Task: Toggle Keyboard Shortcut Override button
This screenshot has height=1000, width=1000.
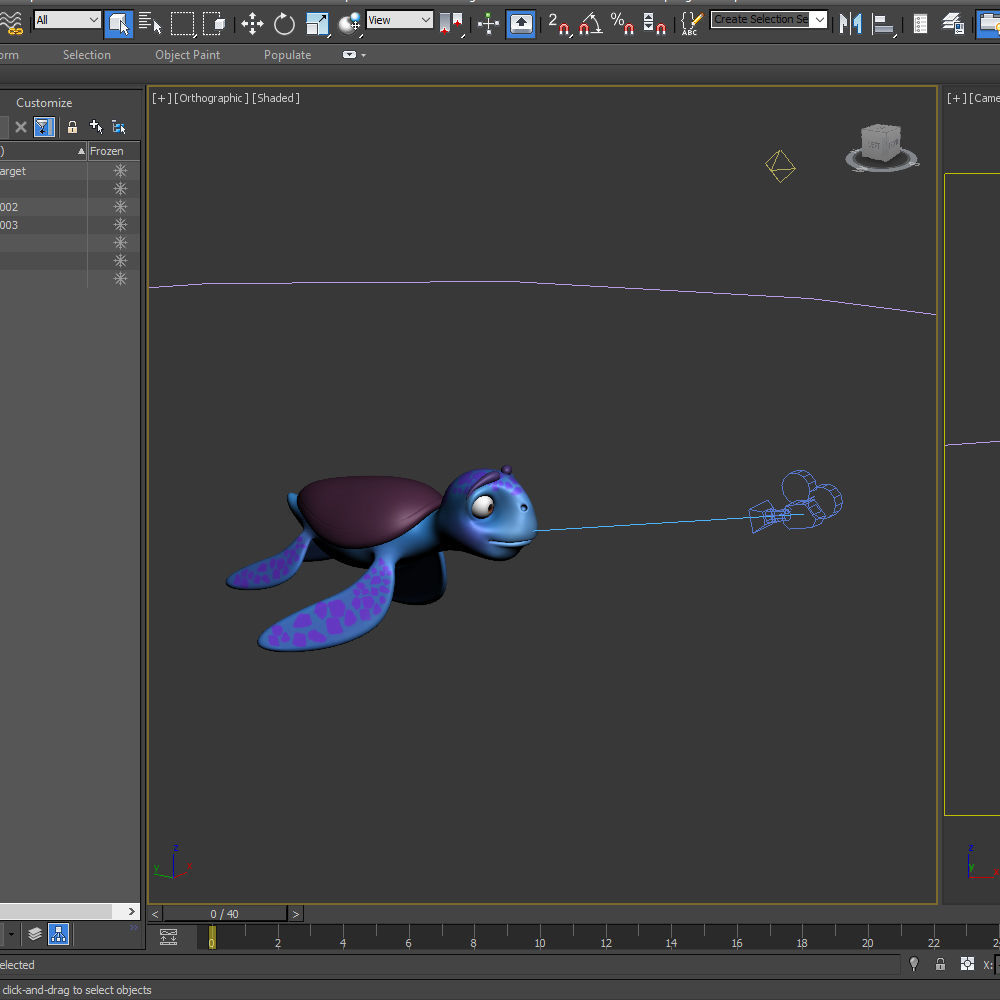Action: click(x=521, y=24)
